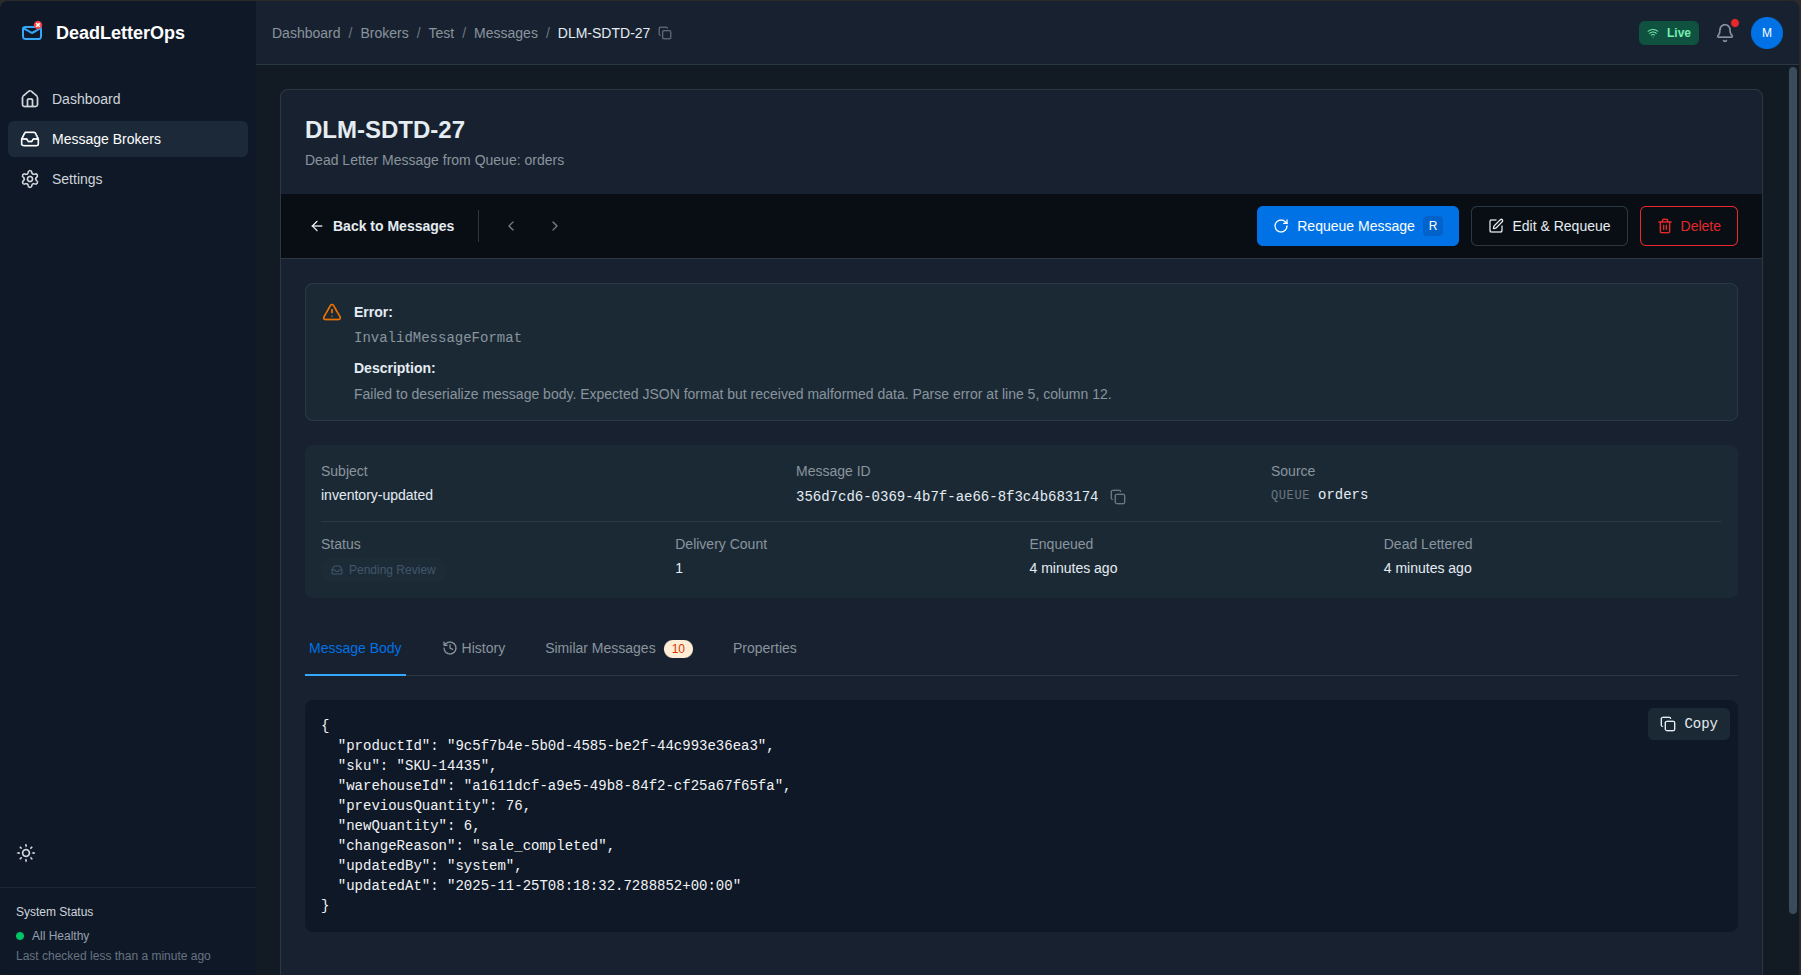Viewport: 1801px width, 975px height.
Task: Switch to light mode with the sun icon
Action: coord(26,853)
